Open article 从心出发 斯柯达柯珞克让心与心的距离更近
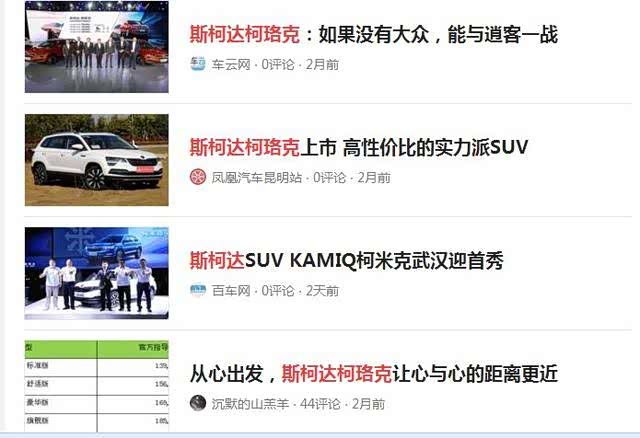The image size is (640, 438). pos(373,374)
